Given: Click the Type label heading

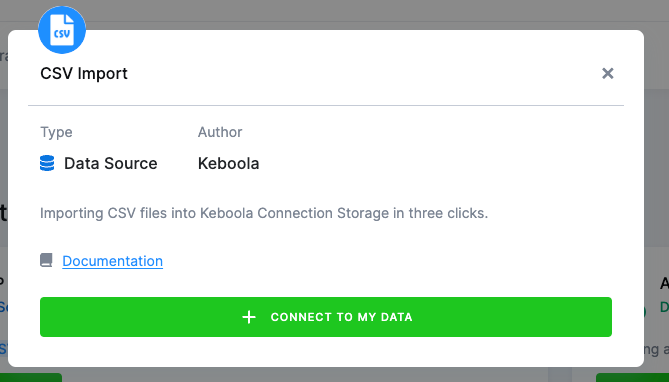Looking at the screenshot, I should click(x=56, y=132).
